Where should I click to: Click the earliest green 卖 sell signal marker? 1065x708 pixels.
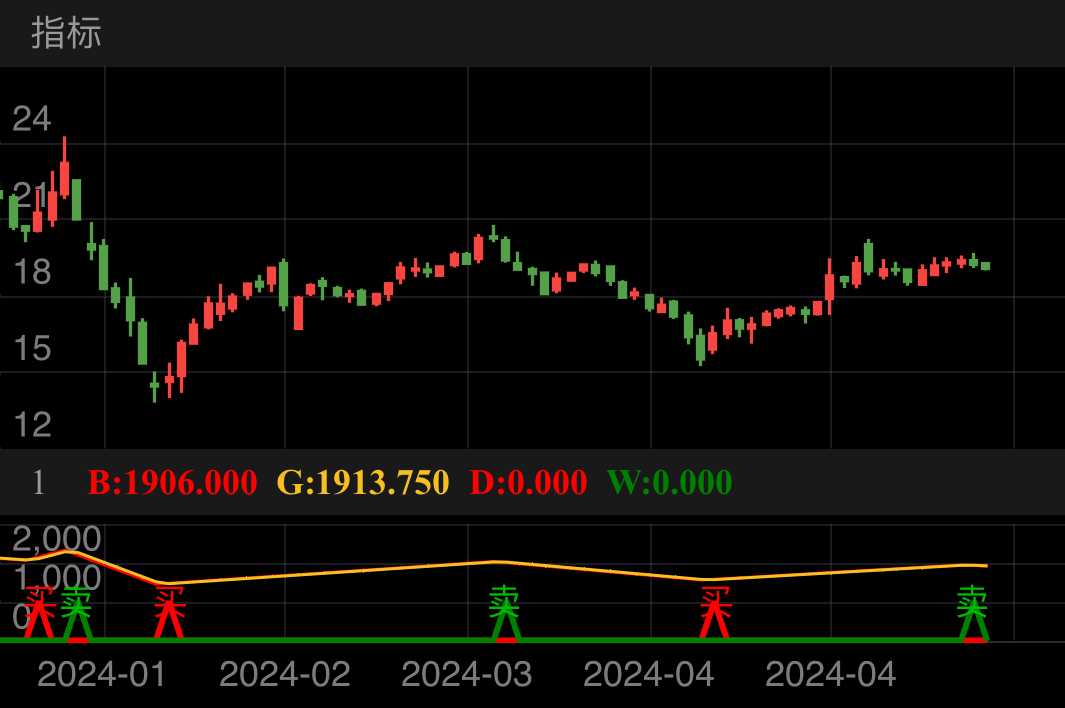pos(76,612)
